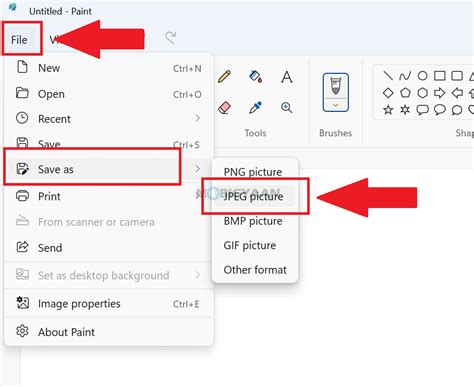Image resolution: width=474 pixels, height=387 pixels.
Task: Select the Text tool
Action: (x=287, y=77)
